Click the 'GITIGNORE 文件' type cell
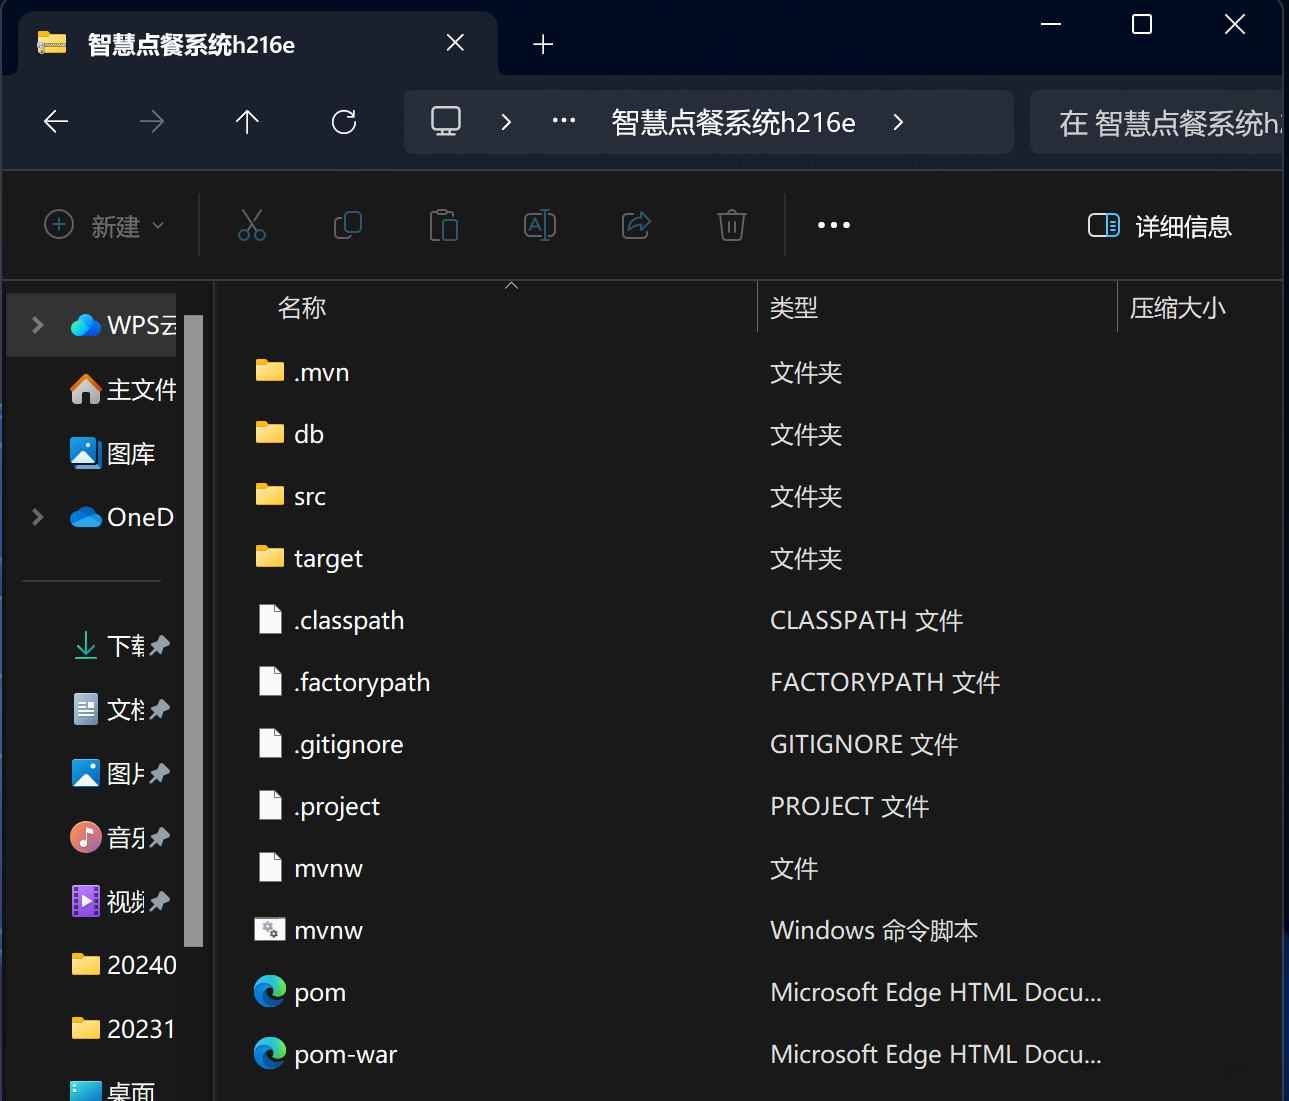1289x1101 pixels. coord(864,744)
